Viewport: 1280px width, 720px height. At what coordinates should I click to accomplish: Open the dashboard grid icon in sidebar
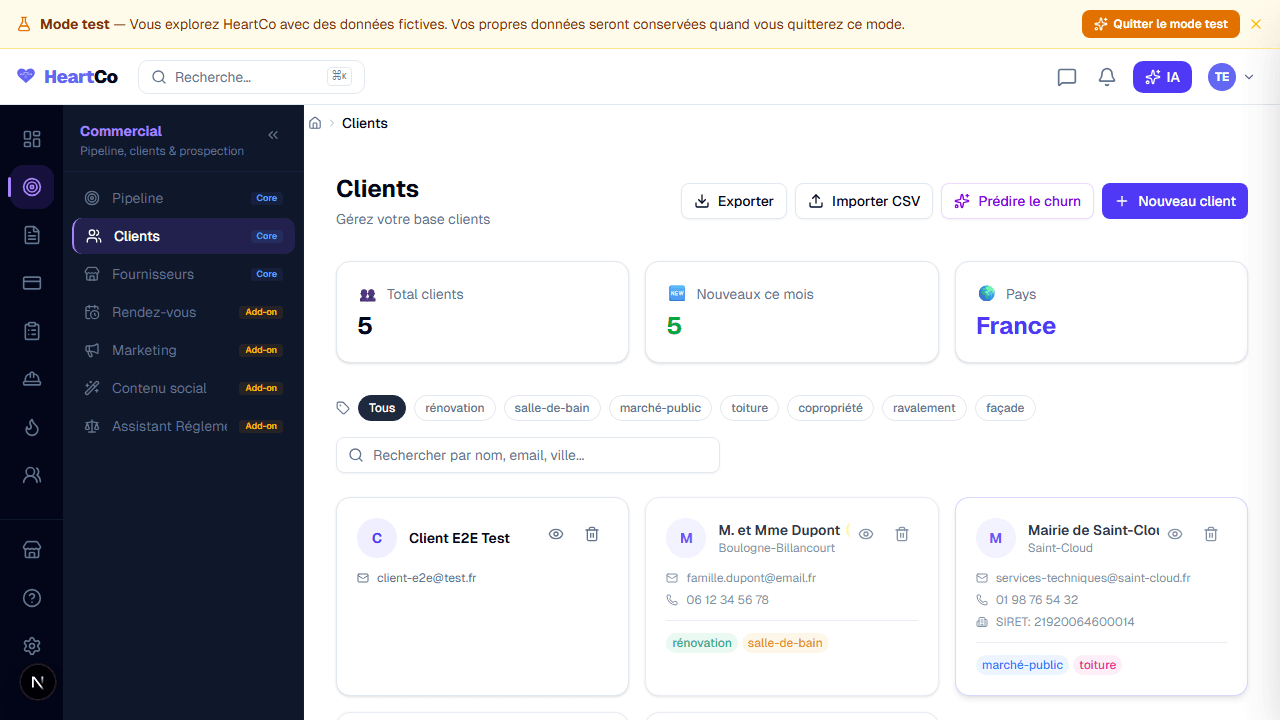click(32, 138)
